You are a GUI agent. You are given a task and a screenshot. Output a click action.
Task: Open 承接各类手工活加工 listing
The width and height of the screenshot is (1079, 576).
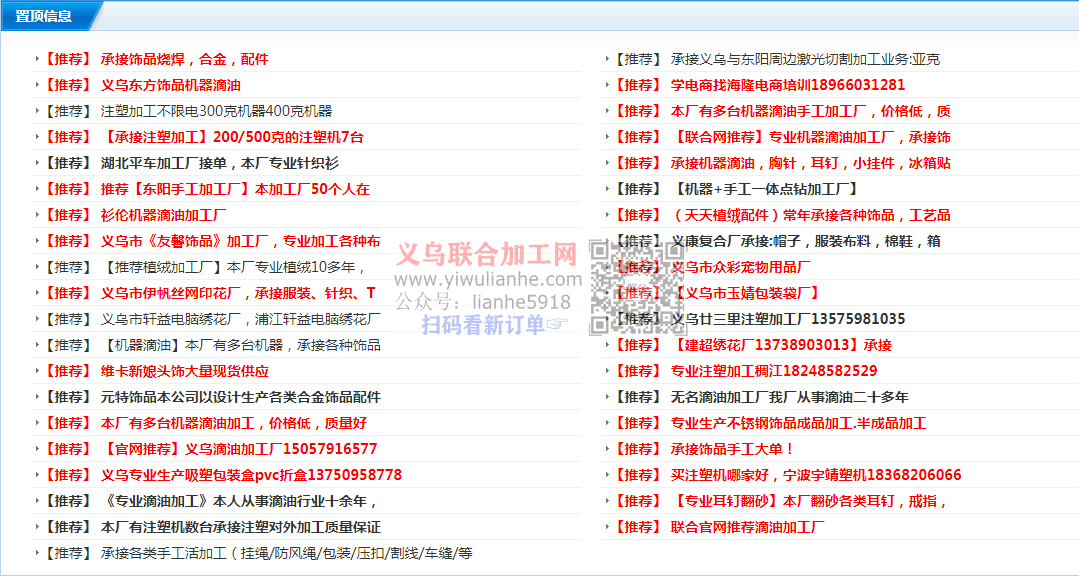click(x=286, y=553)
